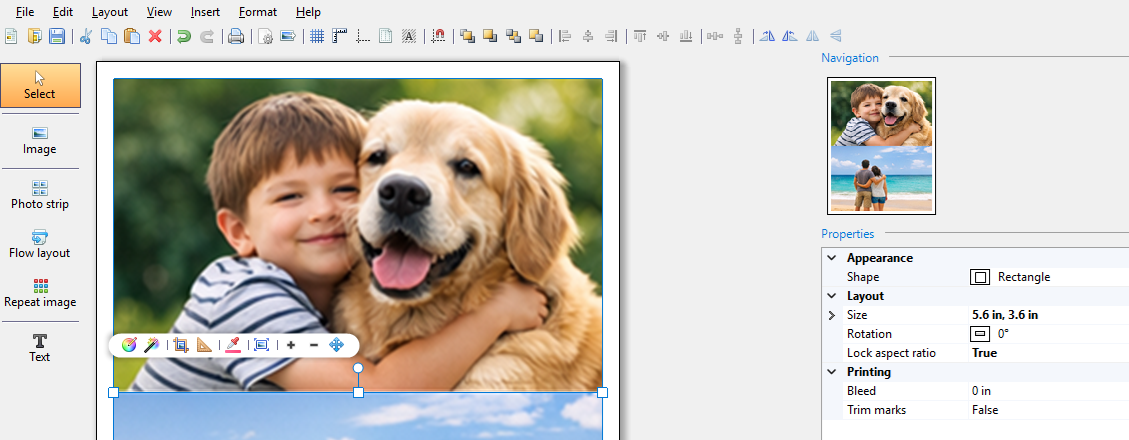Image resolution: width=1129 pixels, height=440 pixels.
Task: Collapse the Layout property group
Action: click(832, 296)
